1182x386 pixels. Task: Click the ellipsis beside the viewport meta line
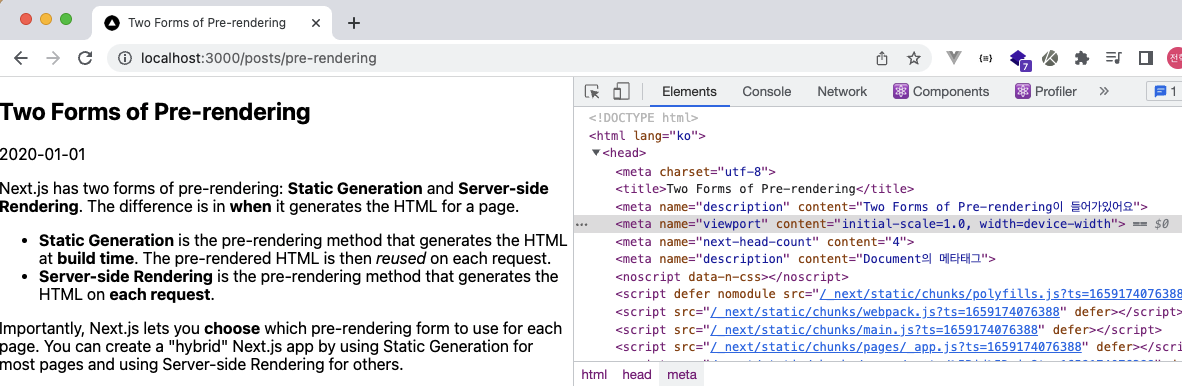pos(581,224)
